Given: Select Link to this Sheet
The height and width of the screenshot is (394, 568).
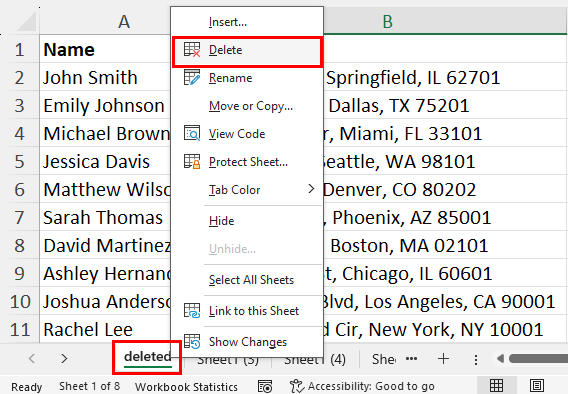Looking at the screenshot, I should click(x=247, y=311).
